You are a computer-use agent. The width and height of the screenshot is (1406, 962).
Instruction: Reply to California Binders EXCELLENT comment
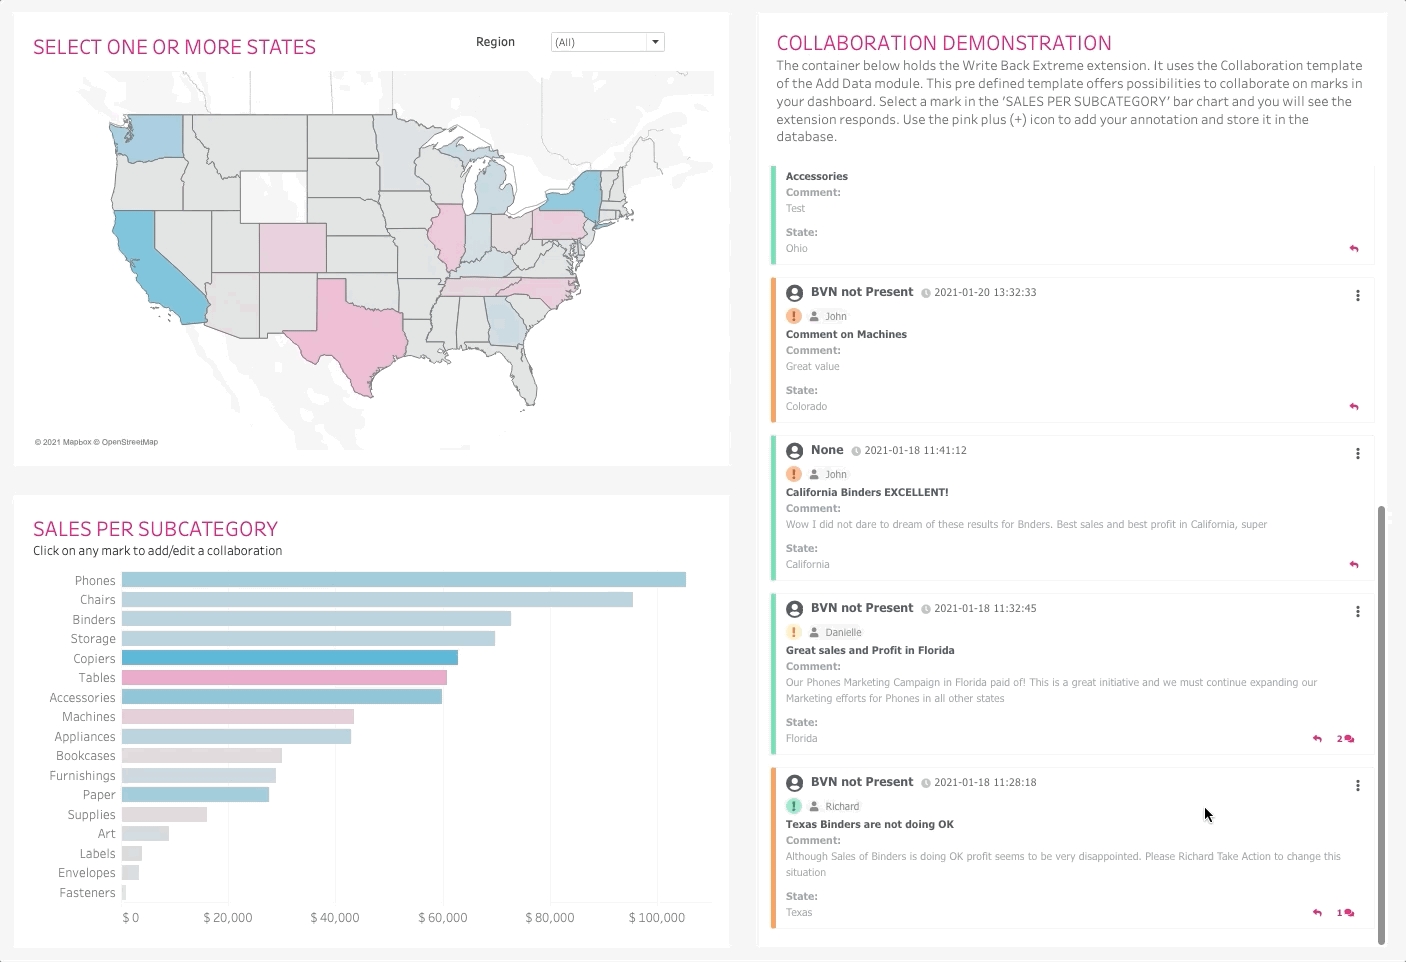pyautogui.click(x=1354, y=565)
